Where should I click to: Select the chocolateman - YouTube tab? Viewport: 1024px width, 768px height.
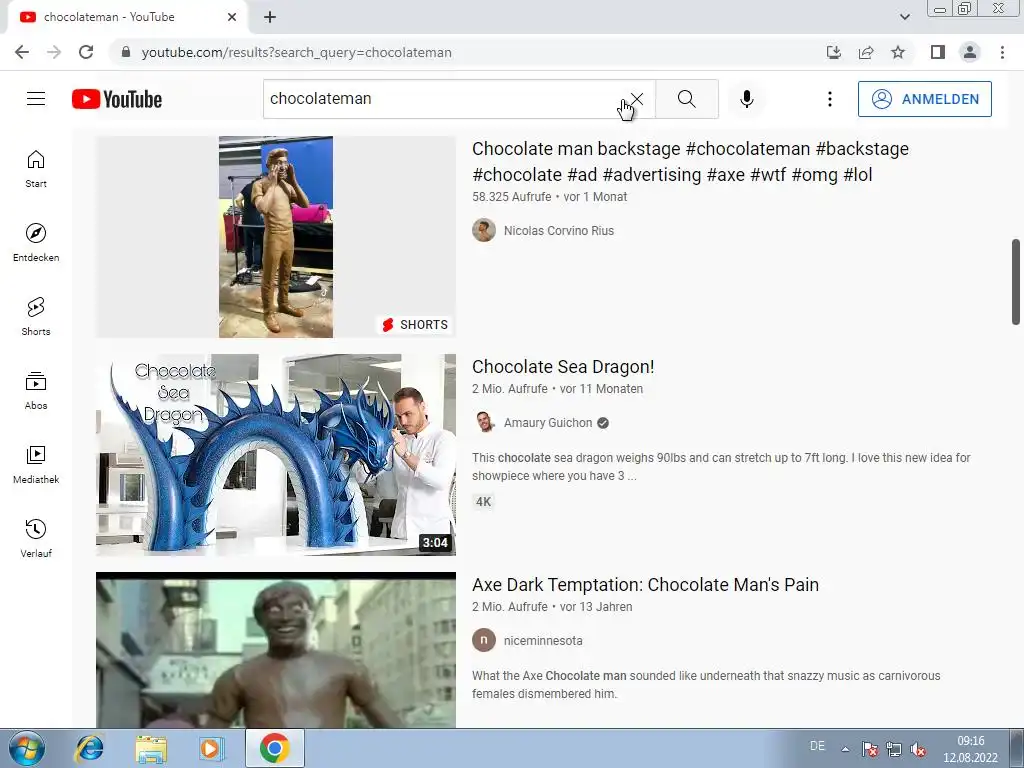[127, 18]
